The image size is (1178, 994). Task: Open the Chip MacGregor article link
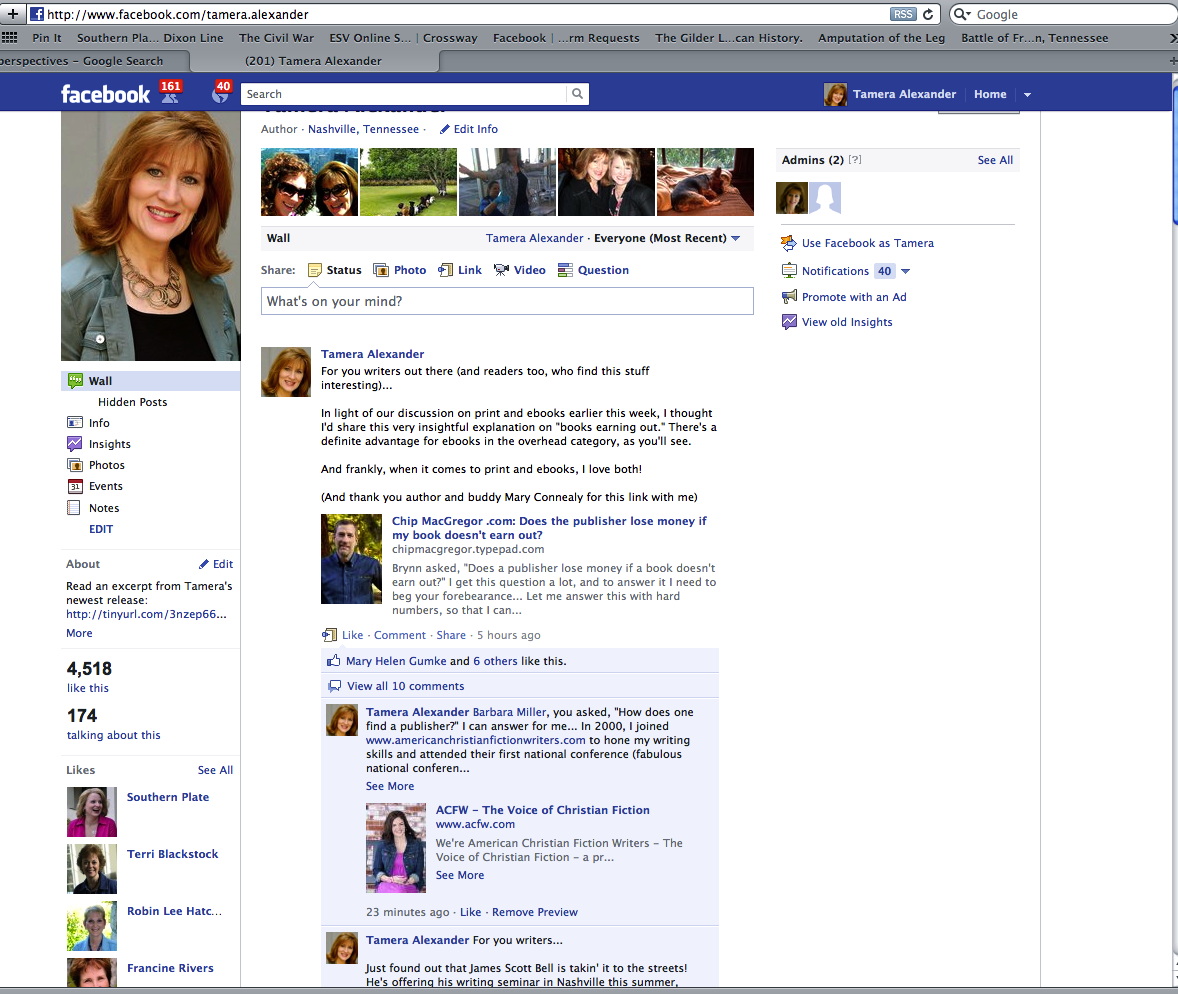(x=549, y=527)
